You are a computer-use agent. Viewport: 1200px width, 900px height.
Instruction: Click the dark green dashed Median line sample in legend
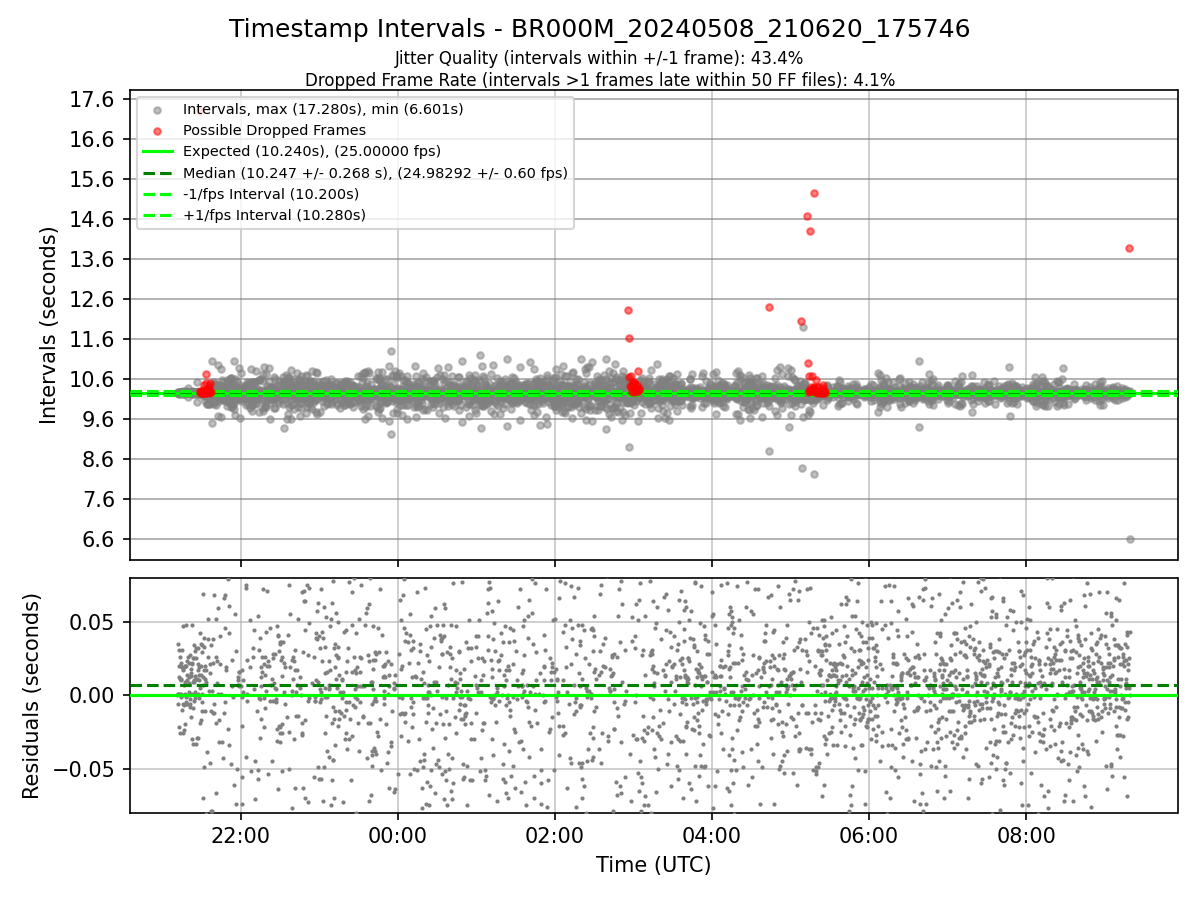tap(157, 173)
